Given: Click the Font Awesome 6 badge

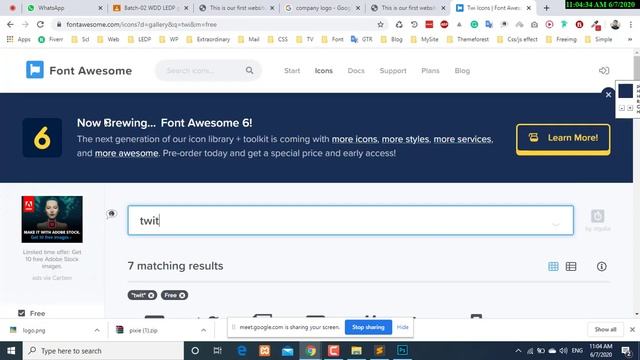Looking at the screenshot, I should point(42,138).
